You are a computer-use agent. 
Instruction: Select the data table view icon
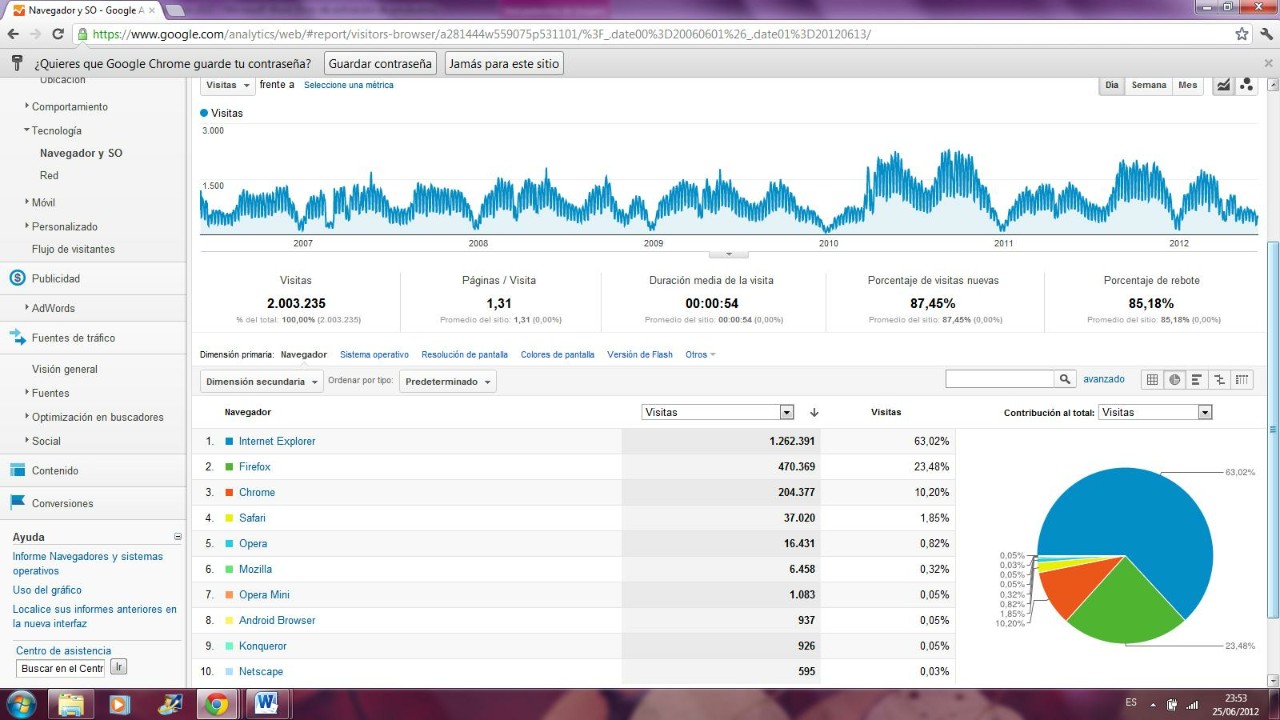(1152, 380)
